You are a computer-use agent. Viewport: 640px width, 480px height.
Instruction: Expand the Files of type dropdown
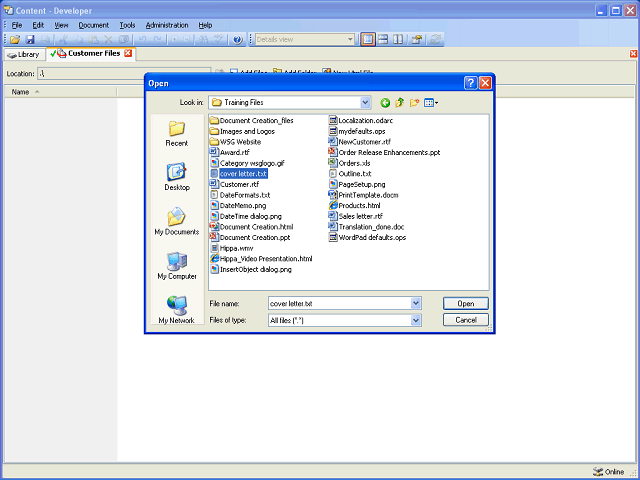coord(416,320)
